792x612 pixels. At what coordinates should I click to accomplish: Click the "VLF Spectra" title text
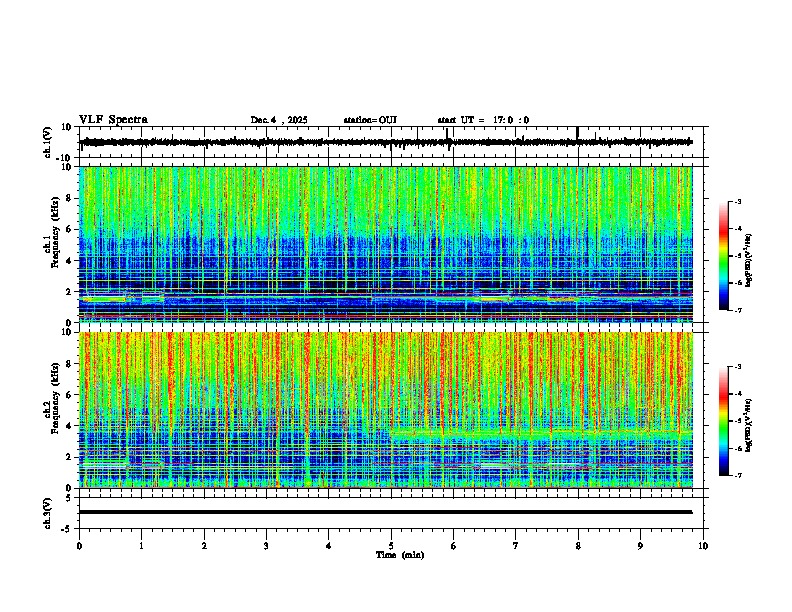[113, 120]
